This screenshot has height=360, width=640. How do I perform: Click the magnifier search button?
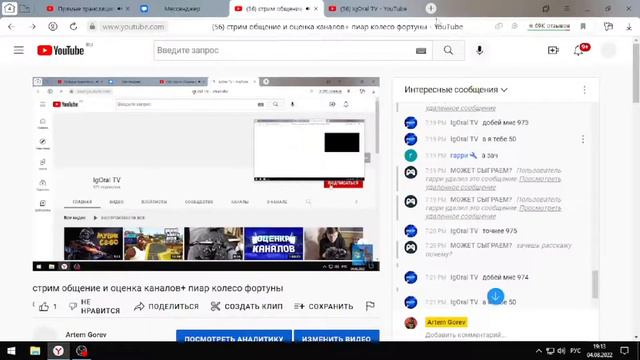(448, 50)
